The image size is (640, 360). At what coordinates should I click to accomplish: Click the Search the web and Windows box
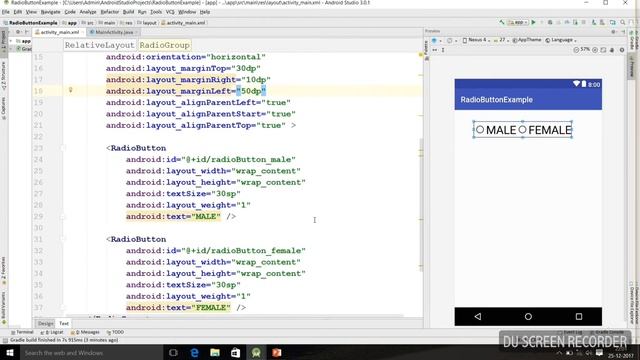[x=91, y=353]
